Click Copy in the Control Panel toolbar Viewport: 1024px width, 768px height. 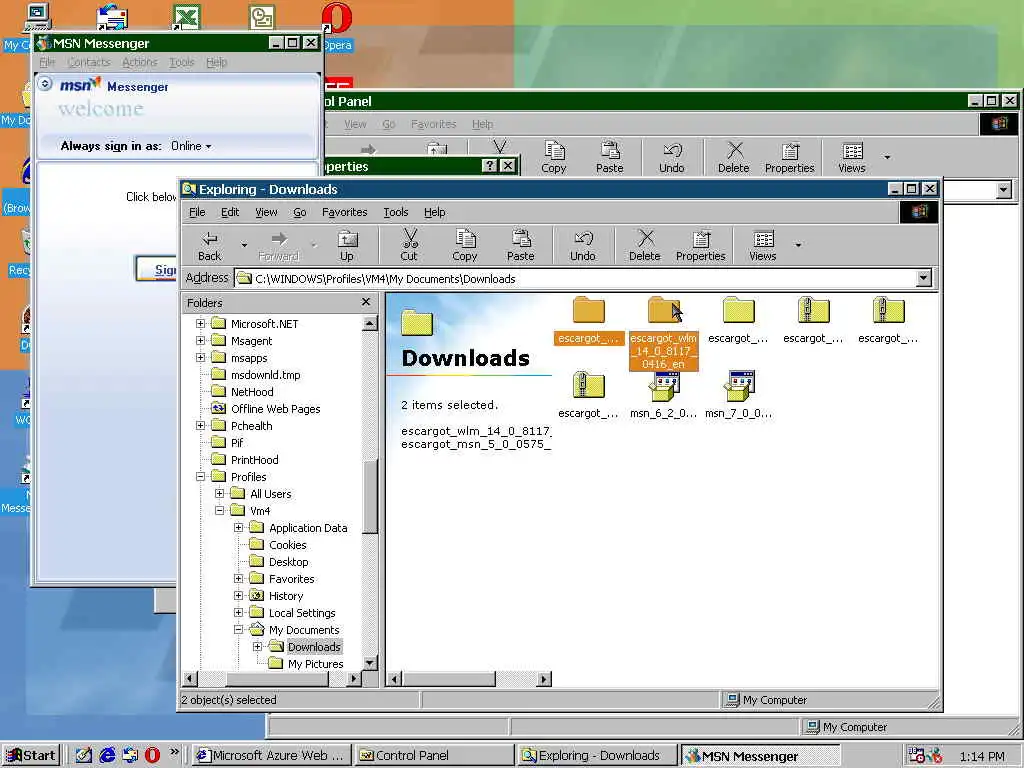click(x=554, y=157)
